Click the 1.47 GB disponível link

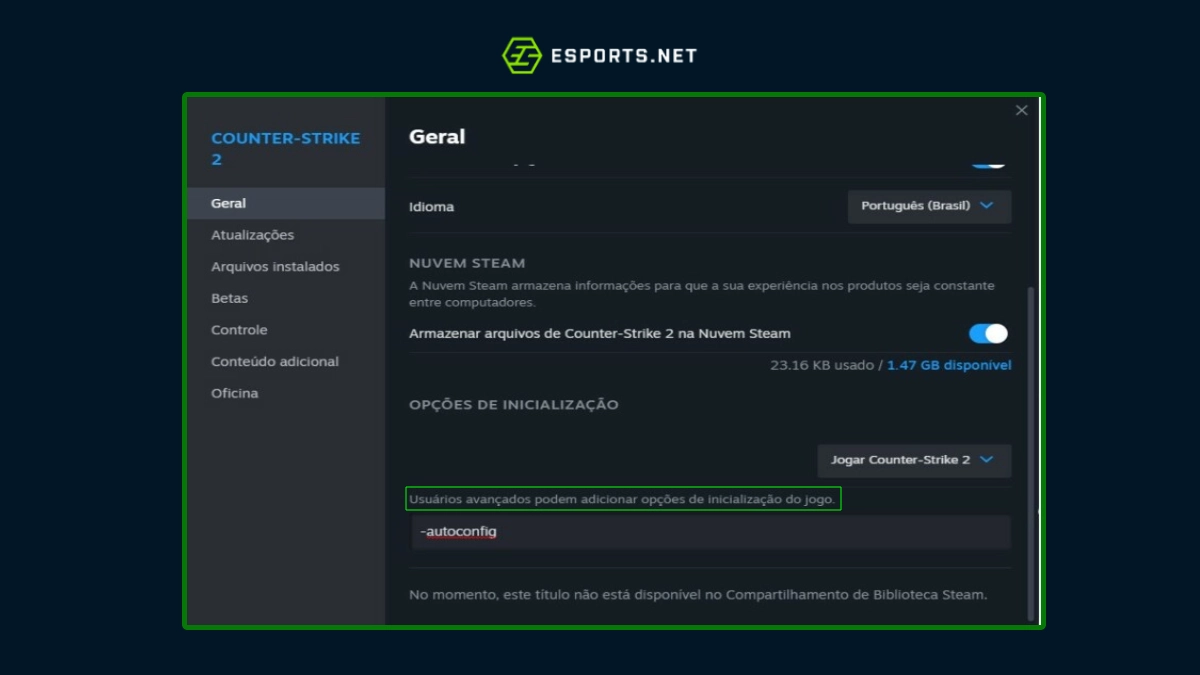coord(949,365)
